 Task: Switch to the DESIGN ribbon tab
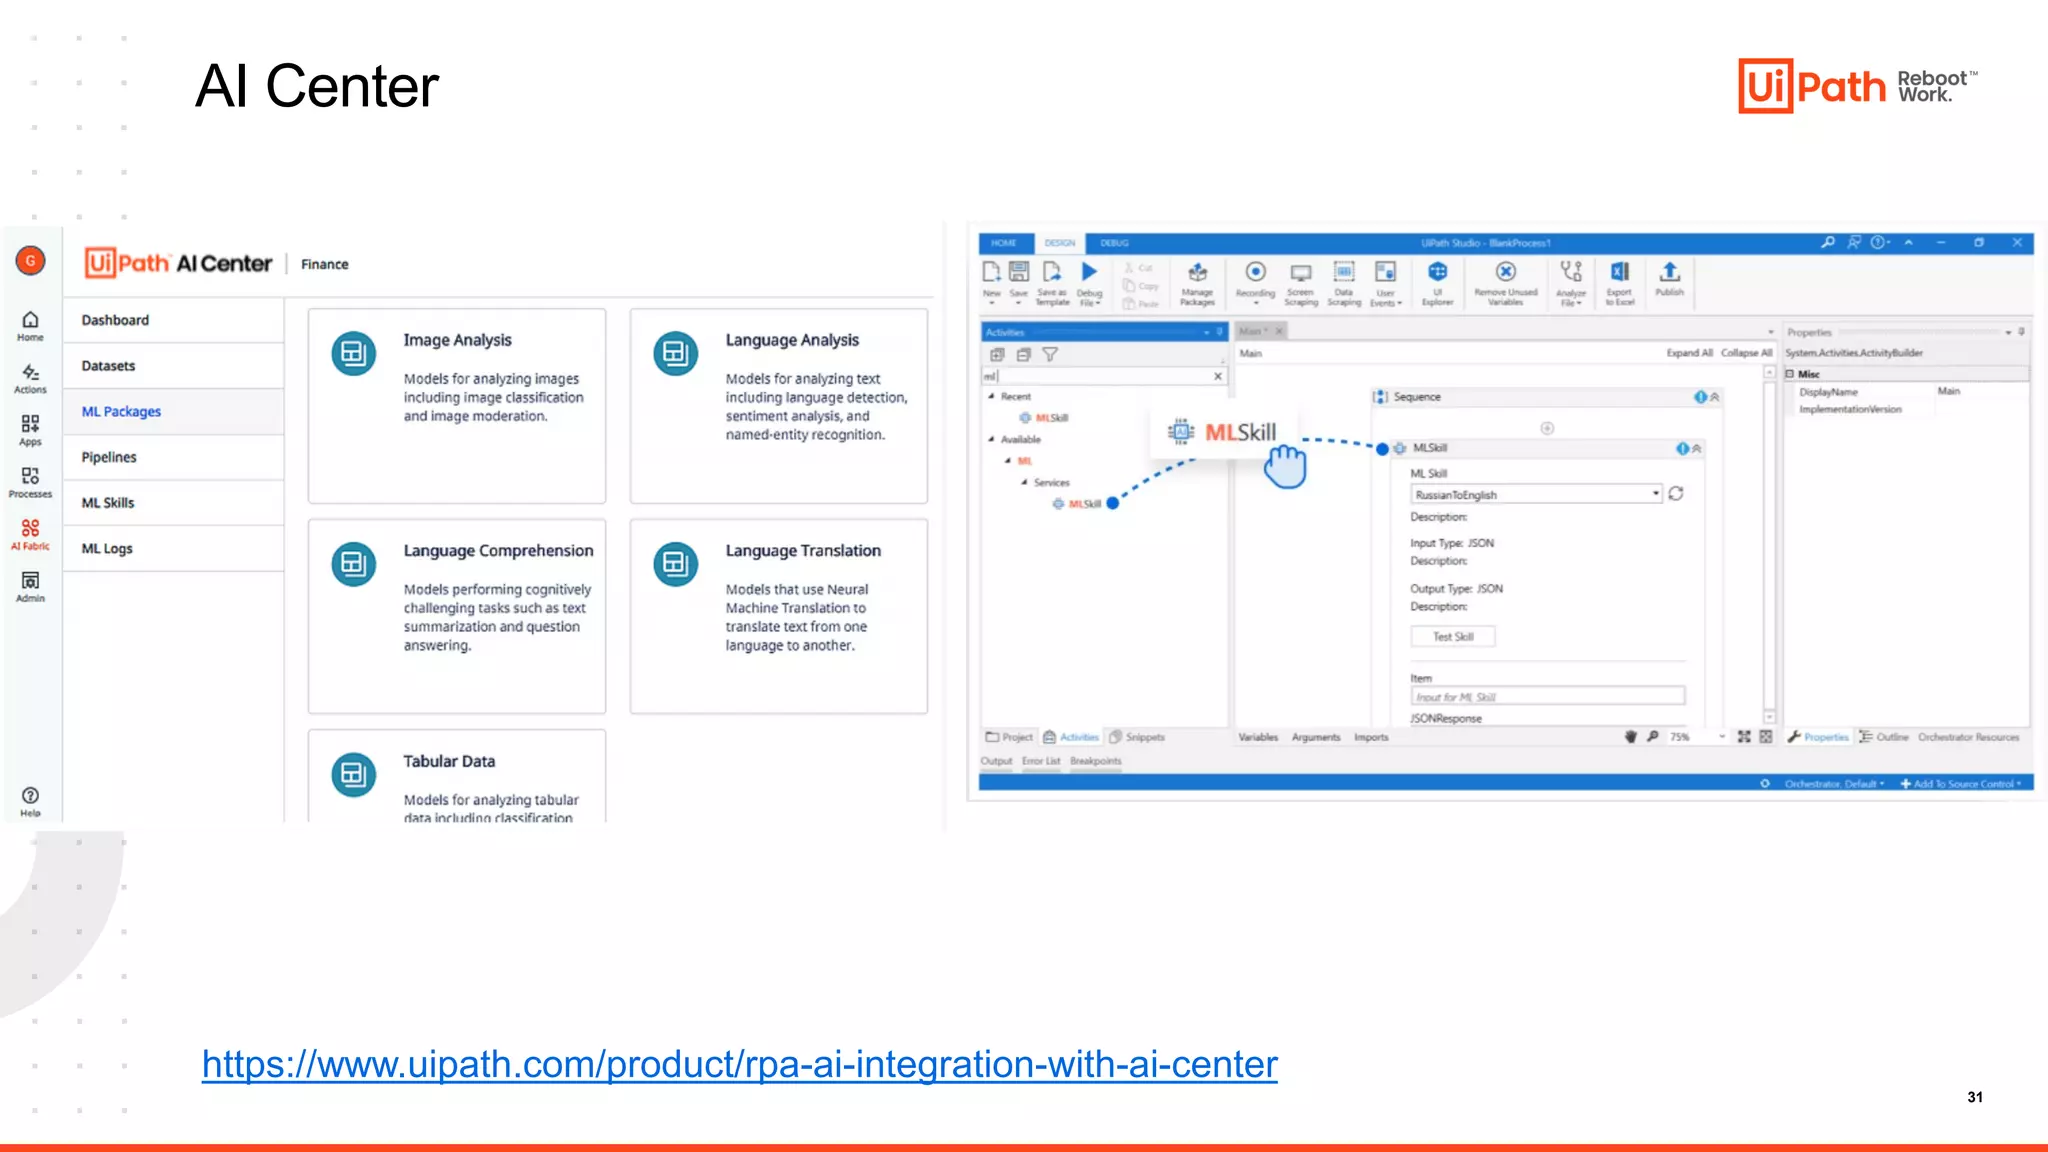click(x=1060, y=243)
